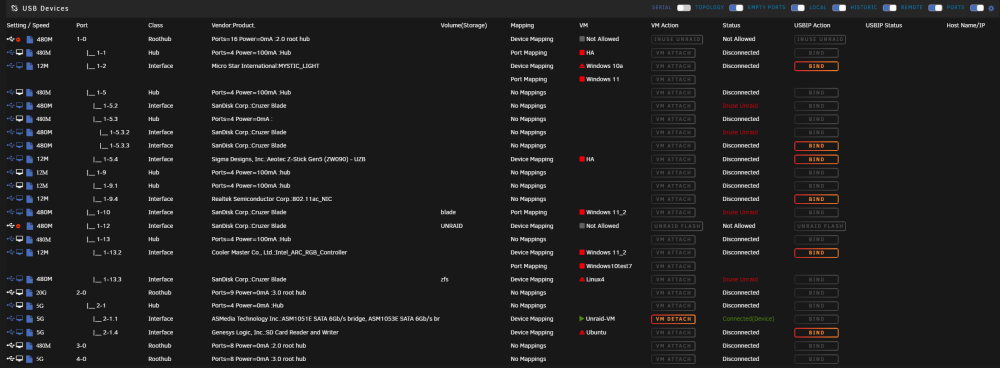The width and height of the screenshot is (1000, 368).
Task: Click the 20G speed value on port 2-0
Action: [x=42, y=292]
